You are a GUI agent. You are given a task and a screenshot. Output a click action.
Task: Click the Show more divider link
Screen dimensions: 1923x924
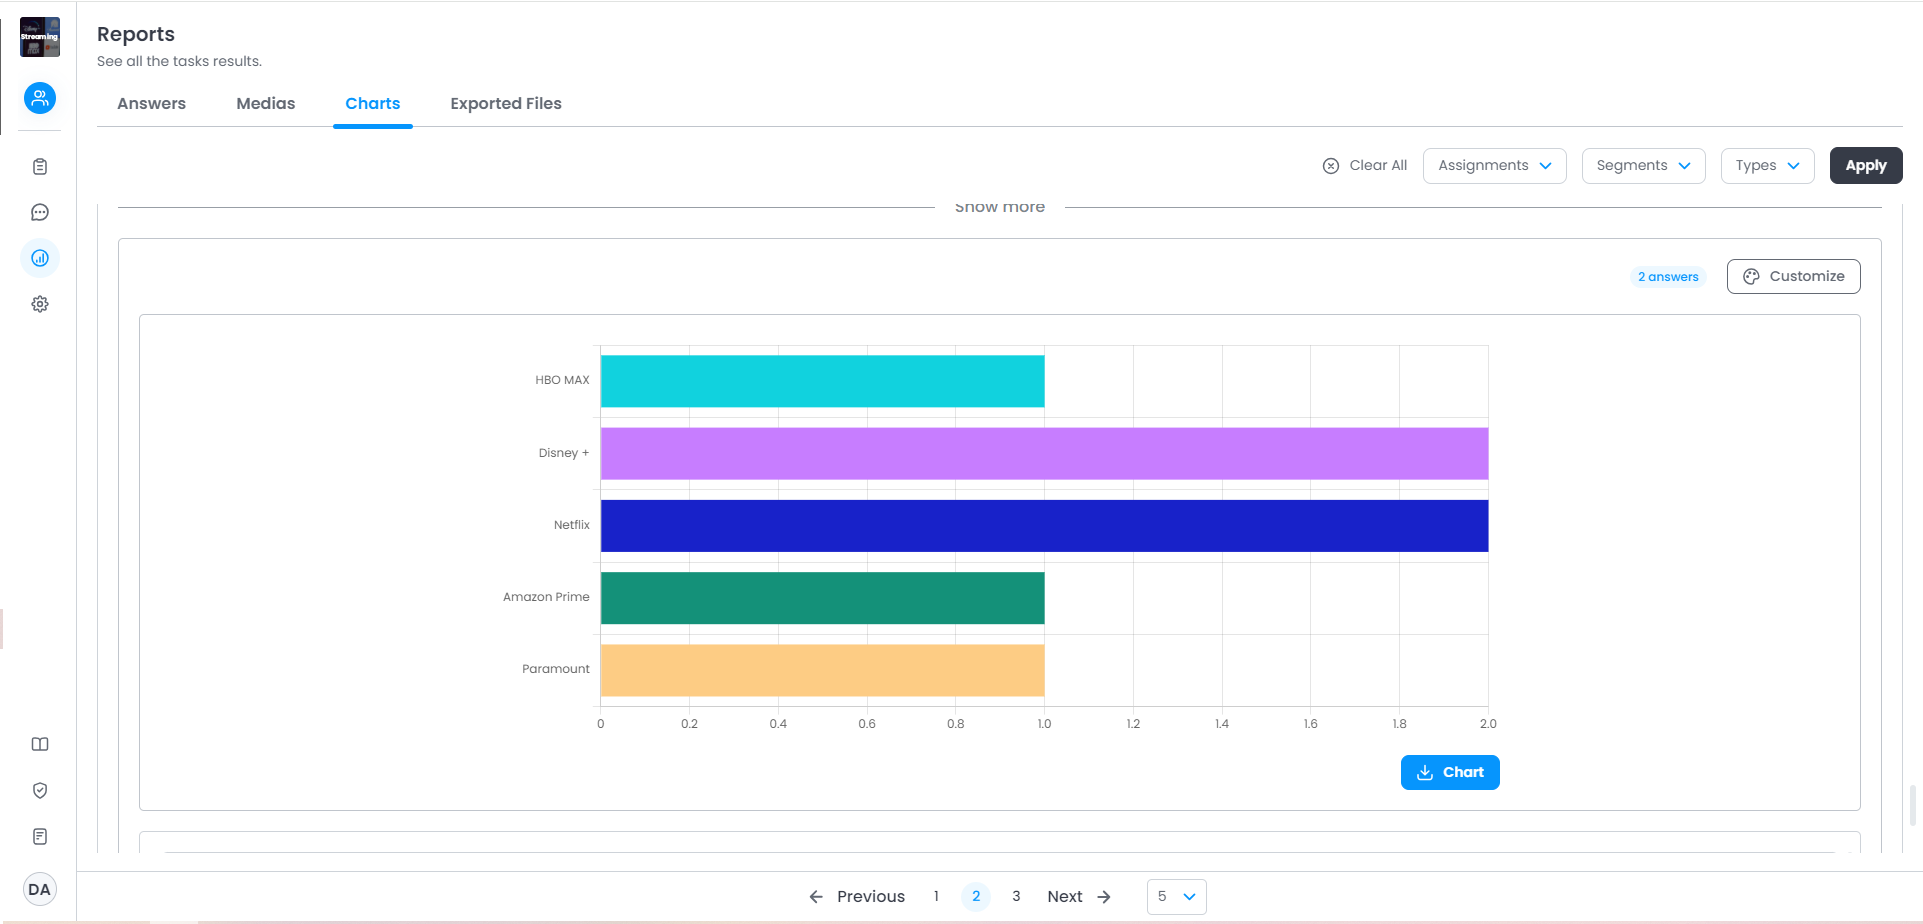point(1000,207)
